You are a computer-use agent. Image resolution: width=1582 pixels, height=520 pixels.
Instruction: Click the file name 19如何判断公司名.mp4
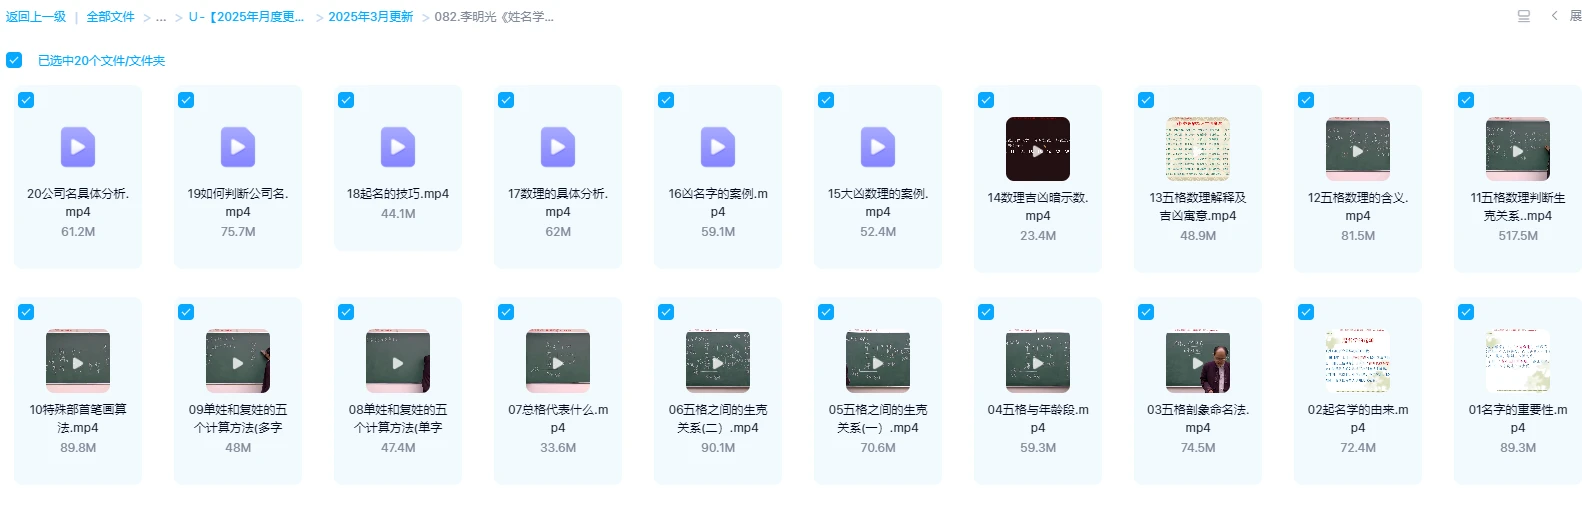point(238,203)
